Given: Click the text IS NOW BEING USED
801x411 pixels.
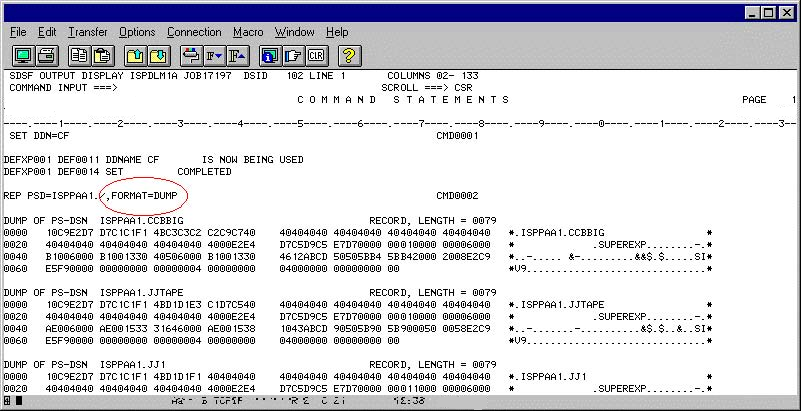Looking at the screenshot, I should click(253, 160).
